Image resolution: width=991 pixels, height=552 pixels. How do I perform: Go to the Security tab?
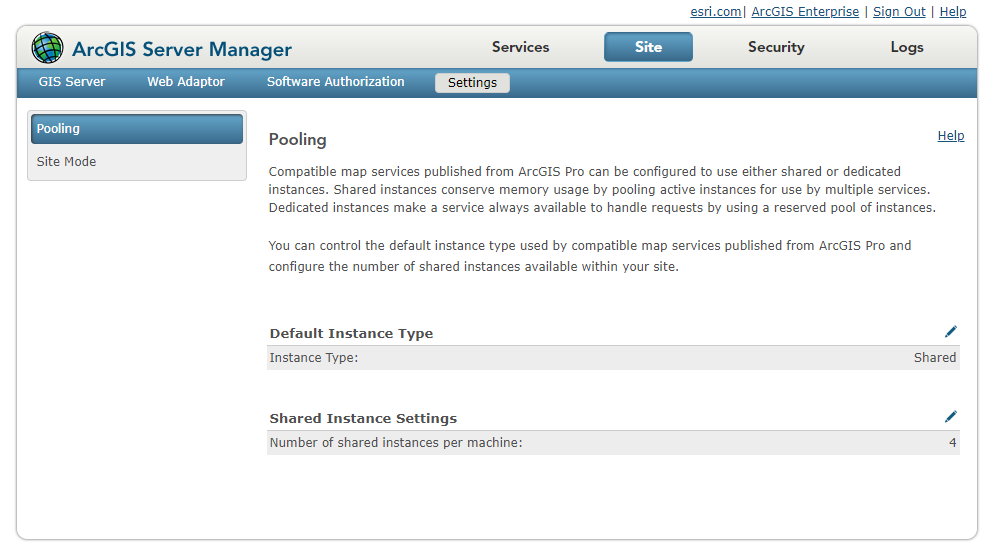coord(776,47)
